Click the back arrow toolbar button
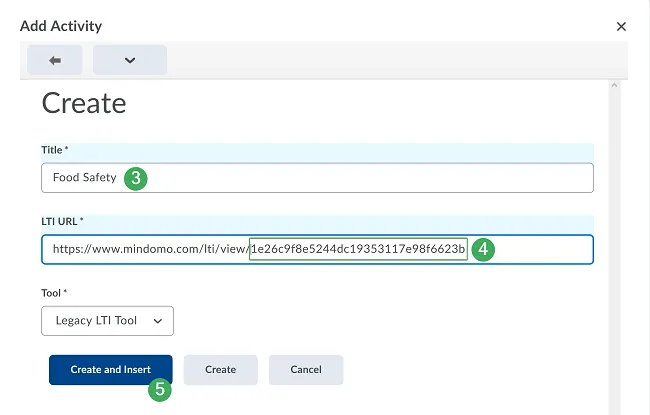Screen dimensions: 650x415 click(55, 60)
